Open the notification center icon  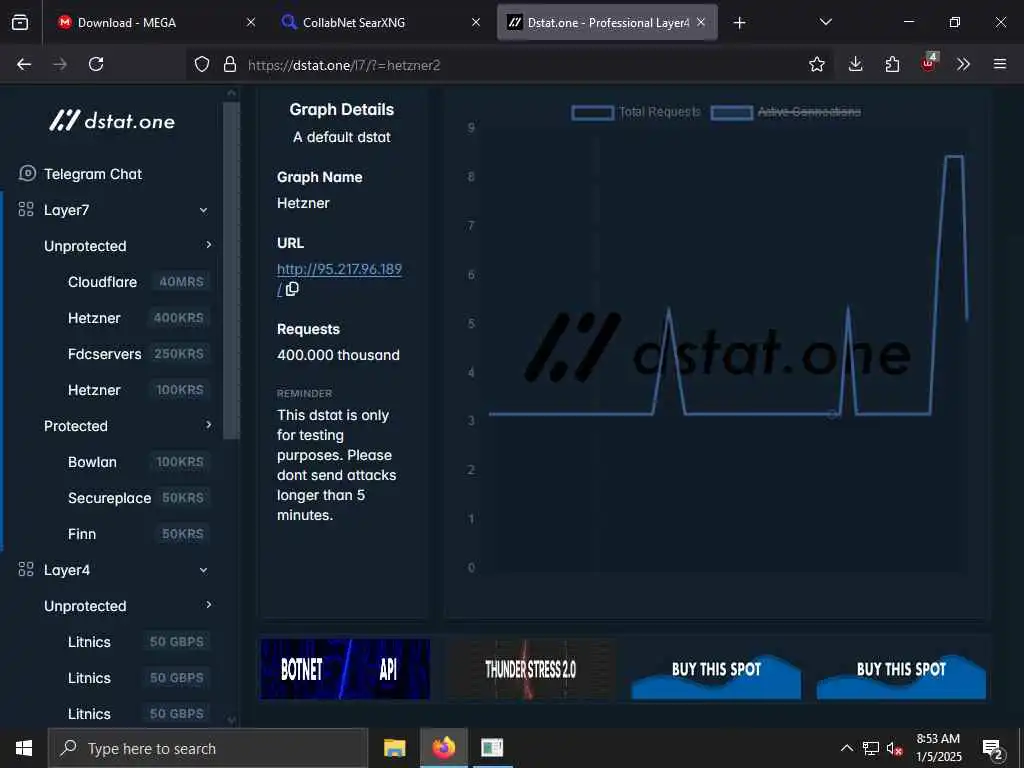click(993, 749)
